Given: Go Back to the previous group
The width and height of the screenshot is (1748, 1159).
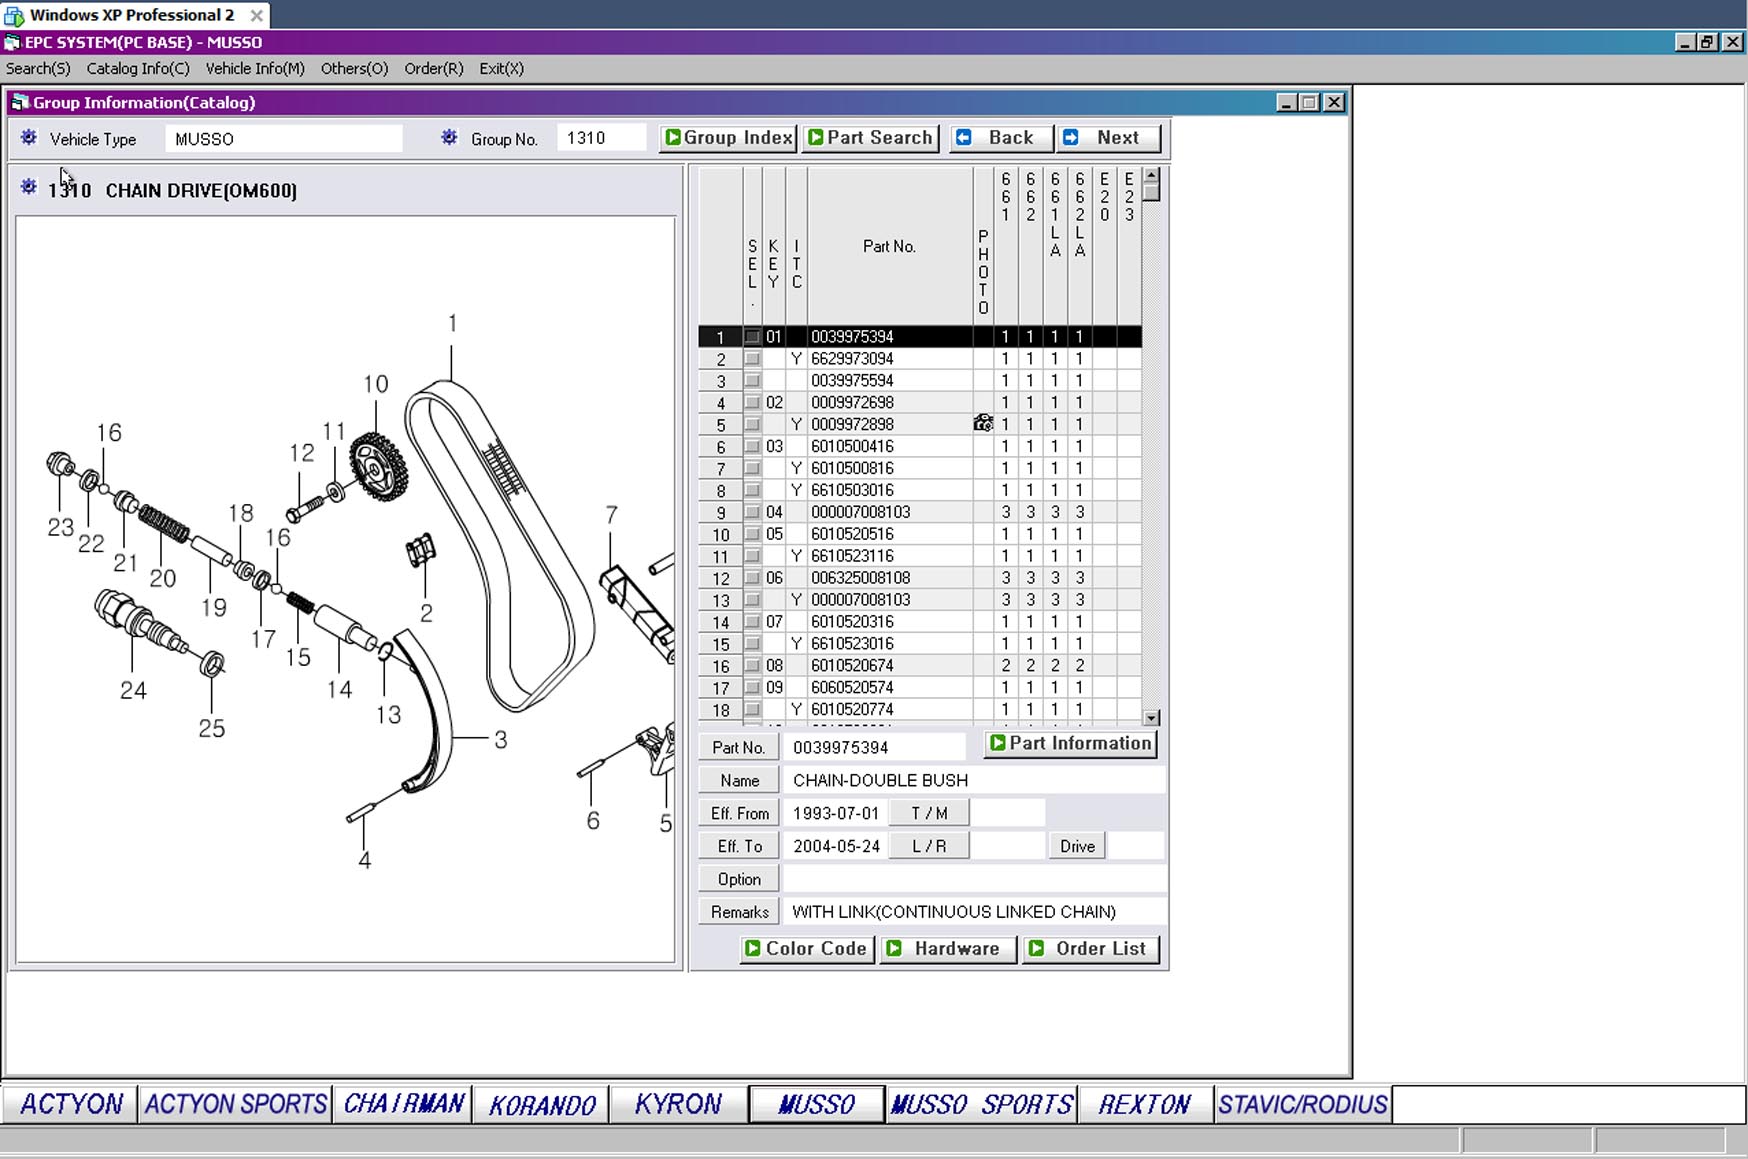Looking at the screenshot, I should (x=1001, y=138).
